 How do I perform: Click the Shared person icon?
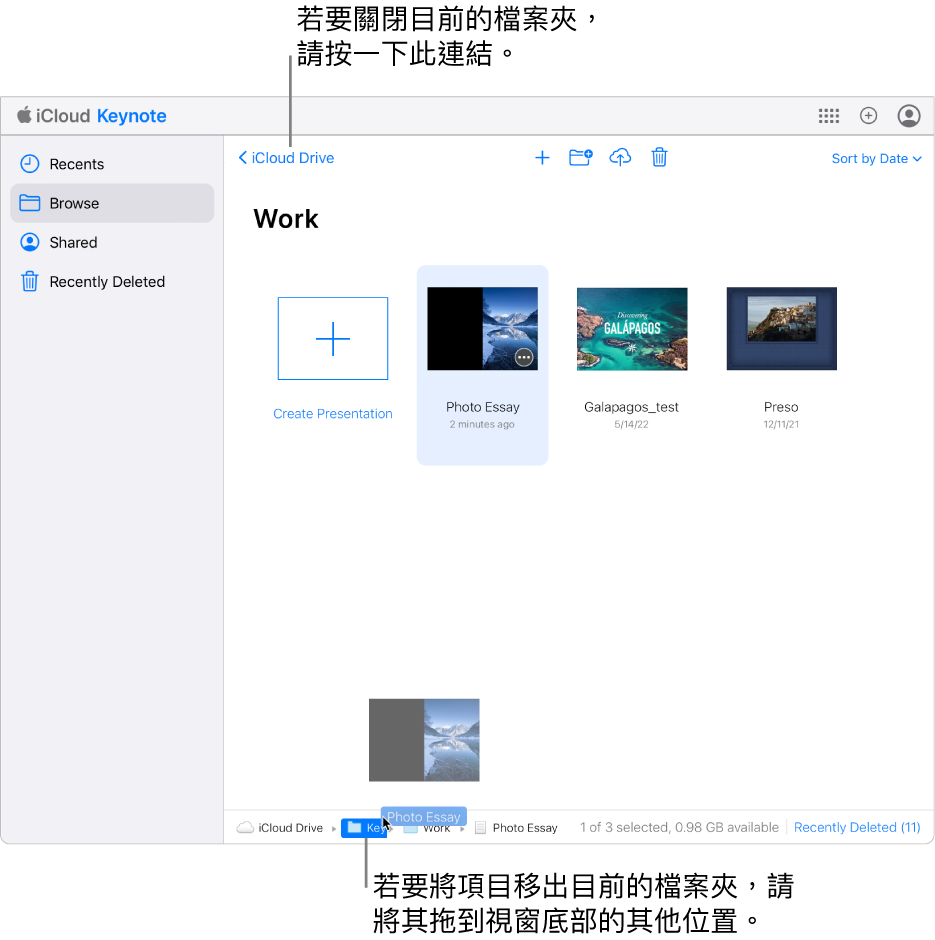[x=29, y=242]
